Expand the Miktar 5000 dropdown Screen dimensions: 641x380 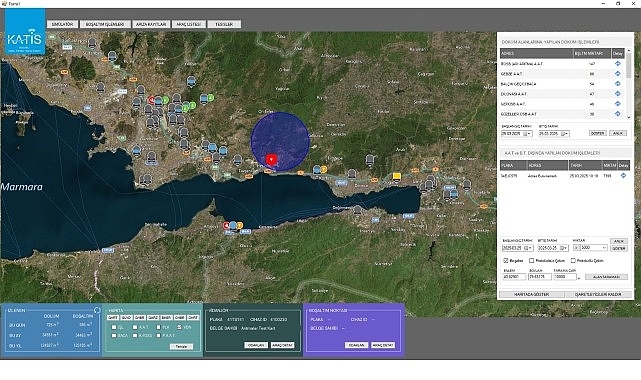pos(604,248)
